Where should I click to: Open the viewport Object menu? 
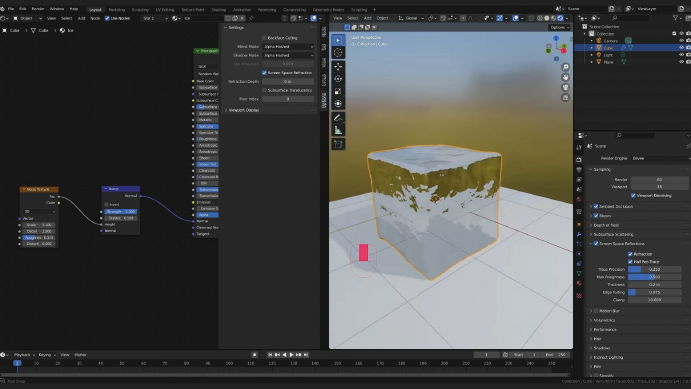pyautogui.click(x=383, y=18)
